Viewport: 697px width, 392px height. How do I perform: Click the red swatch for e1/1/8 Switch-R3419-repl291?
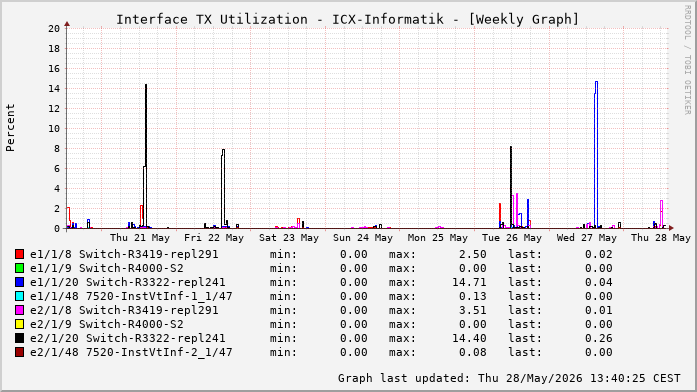[19, 254]
